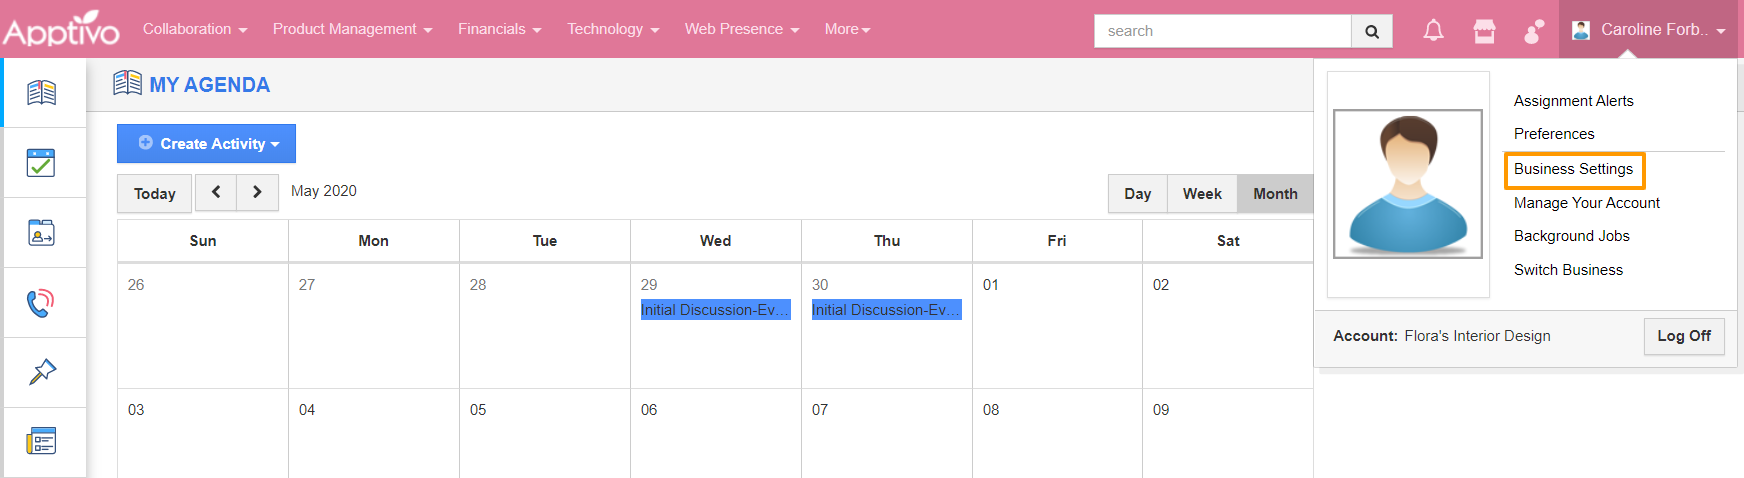Open the agenda book icon in sidebar

pyautogui.click(x=42, y=93)
